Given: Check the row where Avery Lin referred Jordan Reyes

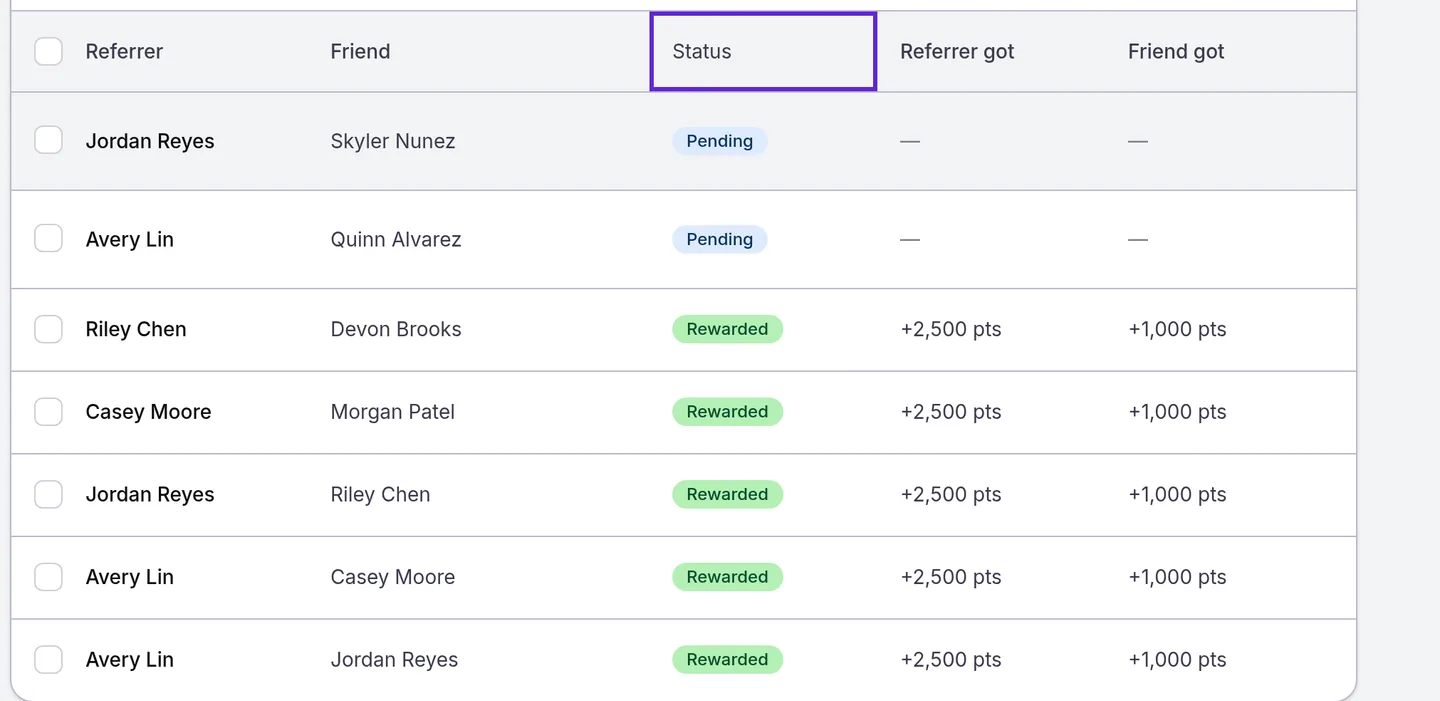Looking at the screenshot, I should click(48, 660).
